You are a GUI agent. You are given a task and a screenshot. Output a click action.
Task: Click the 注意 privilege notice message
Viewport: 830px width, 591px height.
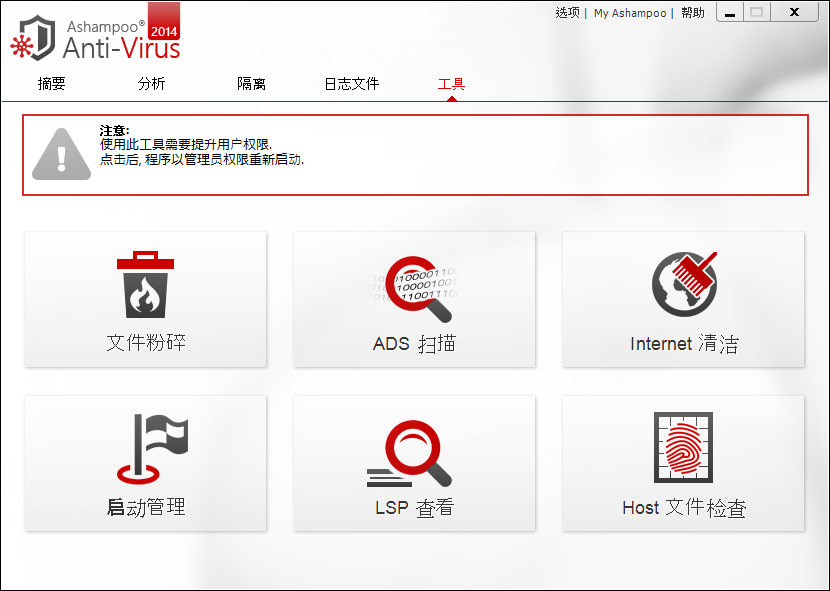coord(201,146)
